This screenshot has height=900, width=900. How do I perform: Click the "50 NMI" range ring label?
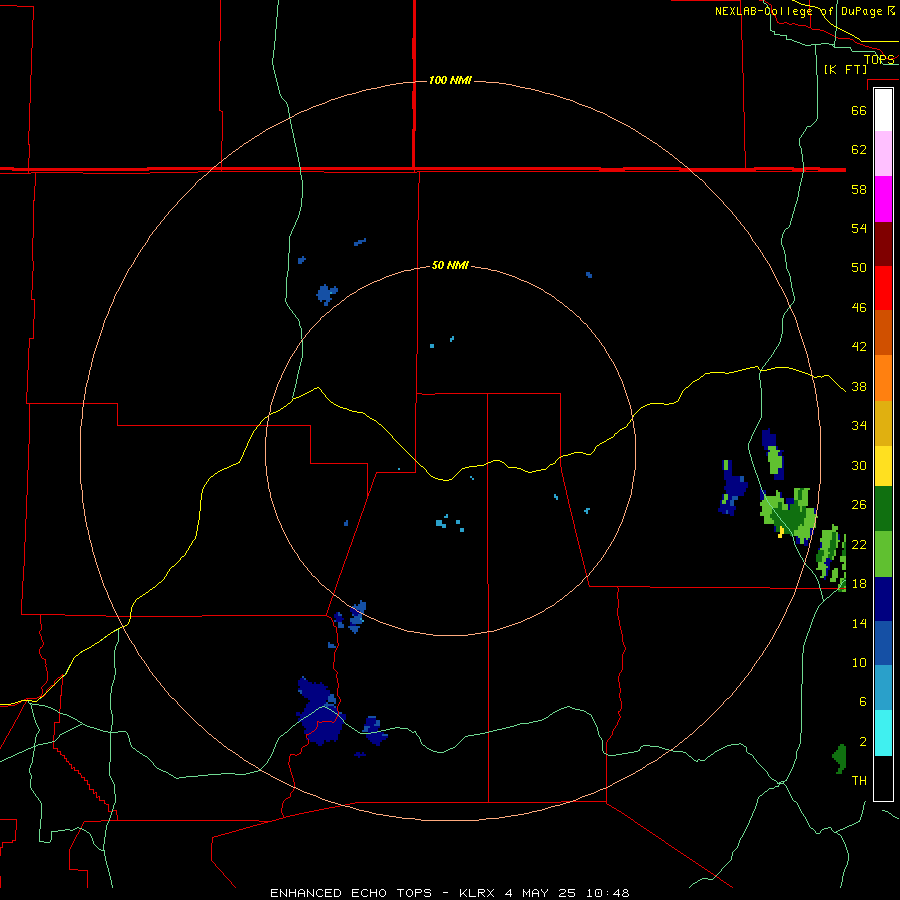[450, 265]
